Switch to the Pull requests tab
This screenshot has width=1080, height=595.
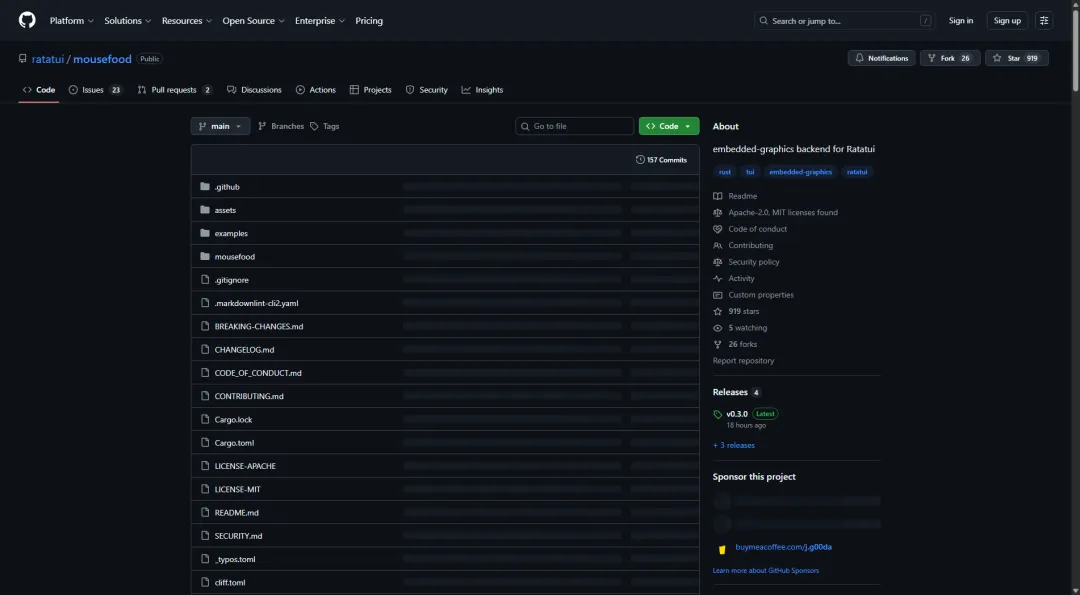175,90
